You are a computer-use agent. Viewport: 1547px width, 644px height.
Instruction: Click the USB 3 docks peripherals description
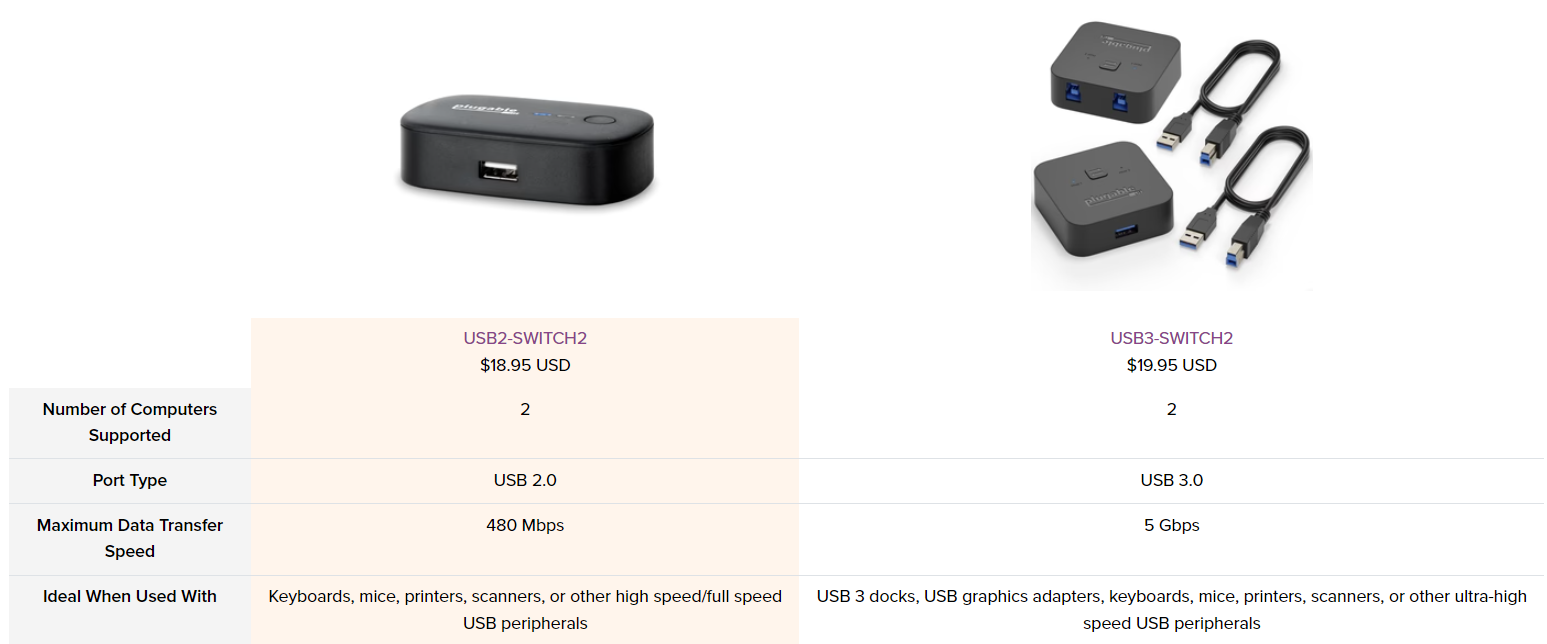[x=1171, y=609]
